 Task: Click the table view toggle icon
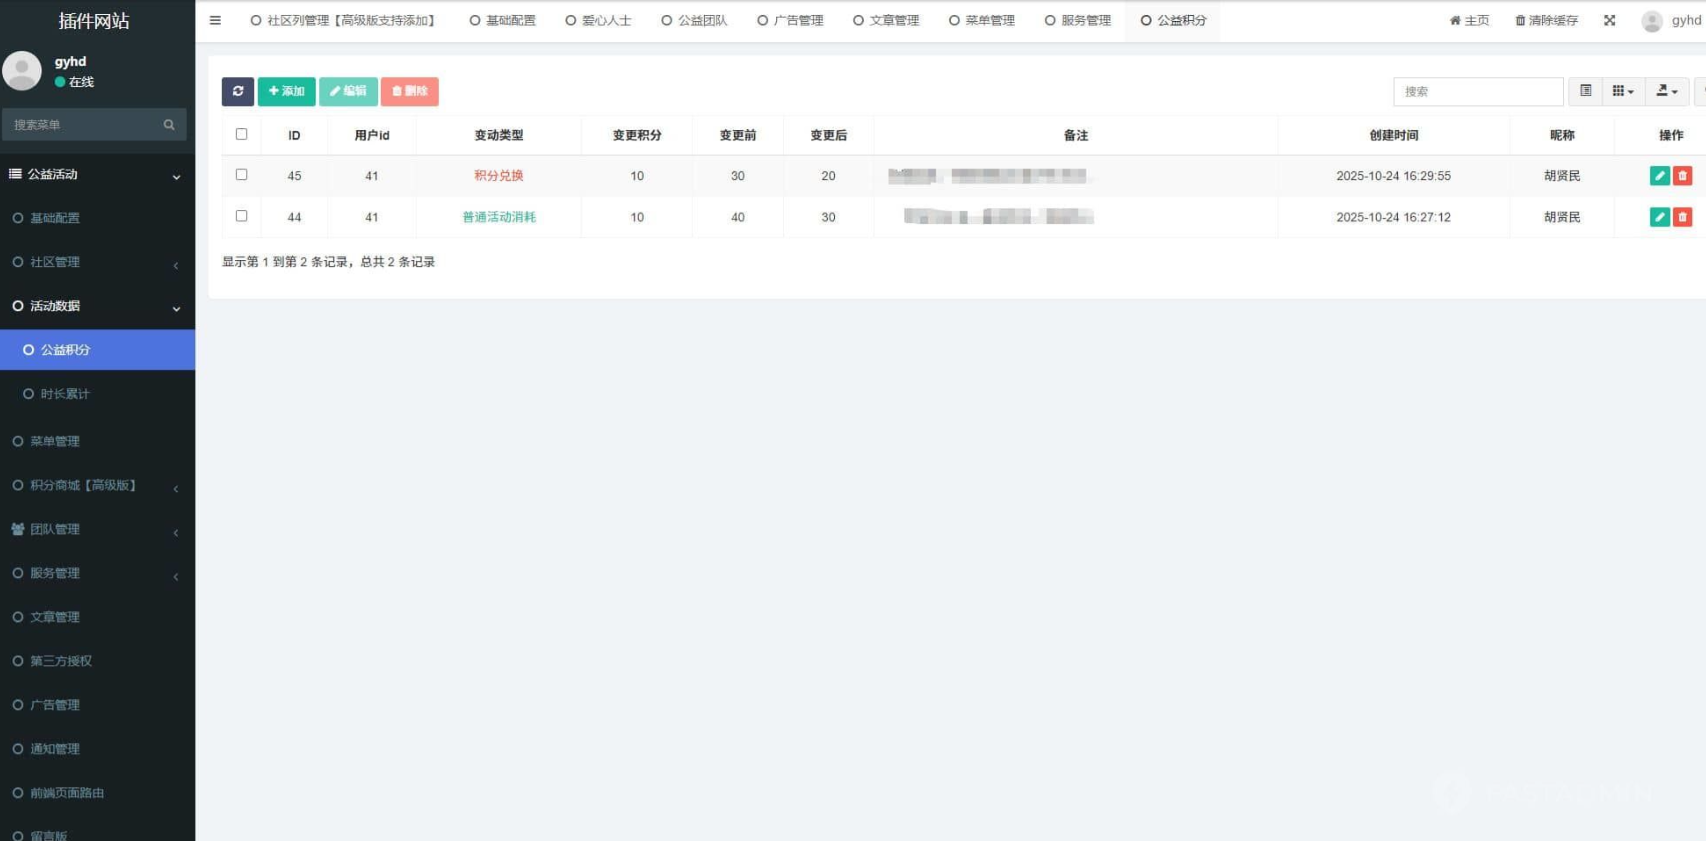(1585, 91)
